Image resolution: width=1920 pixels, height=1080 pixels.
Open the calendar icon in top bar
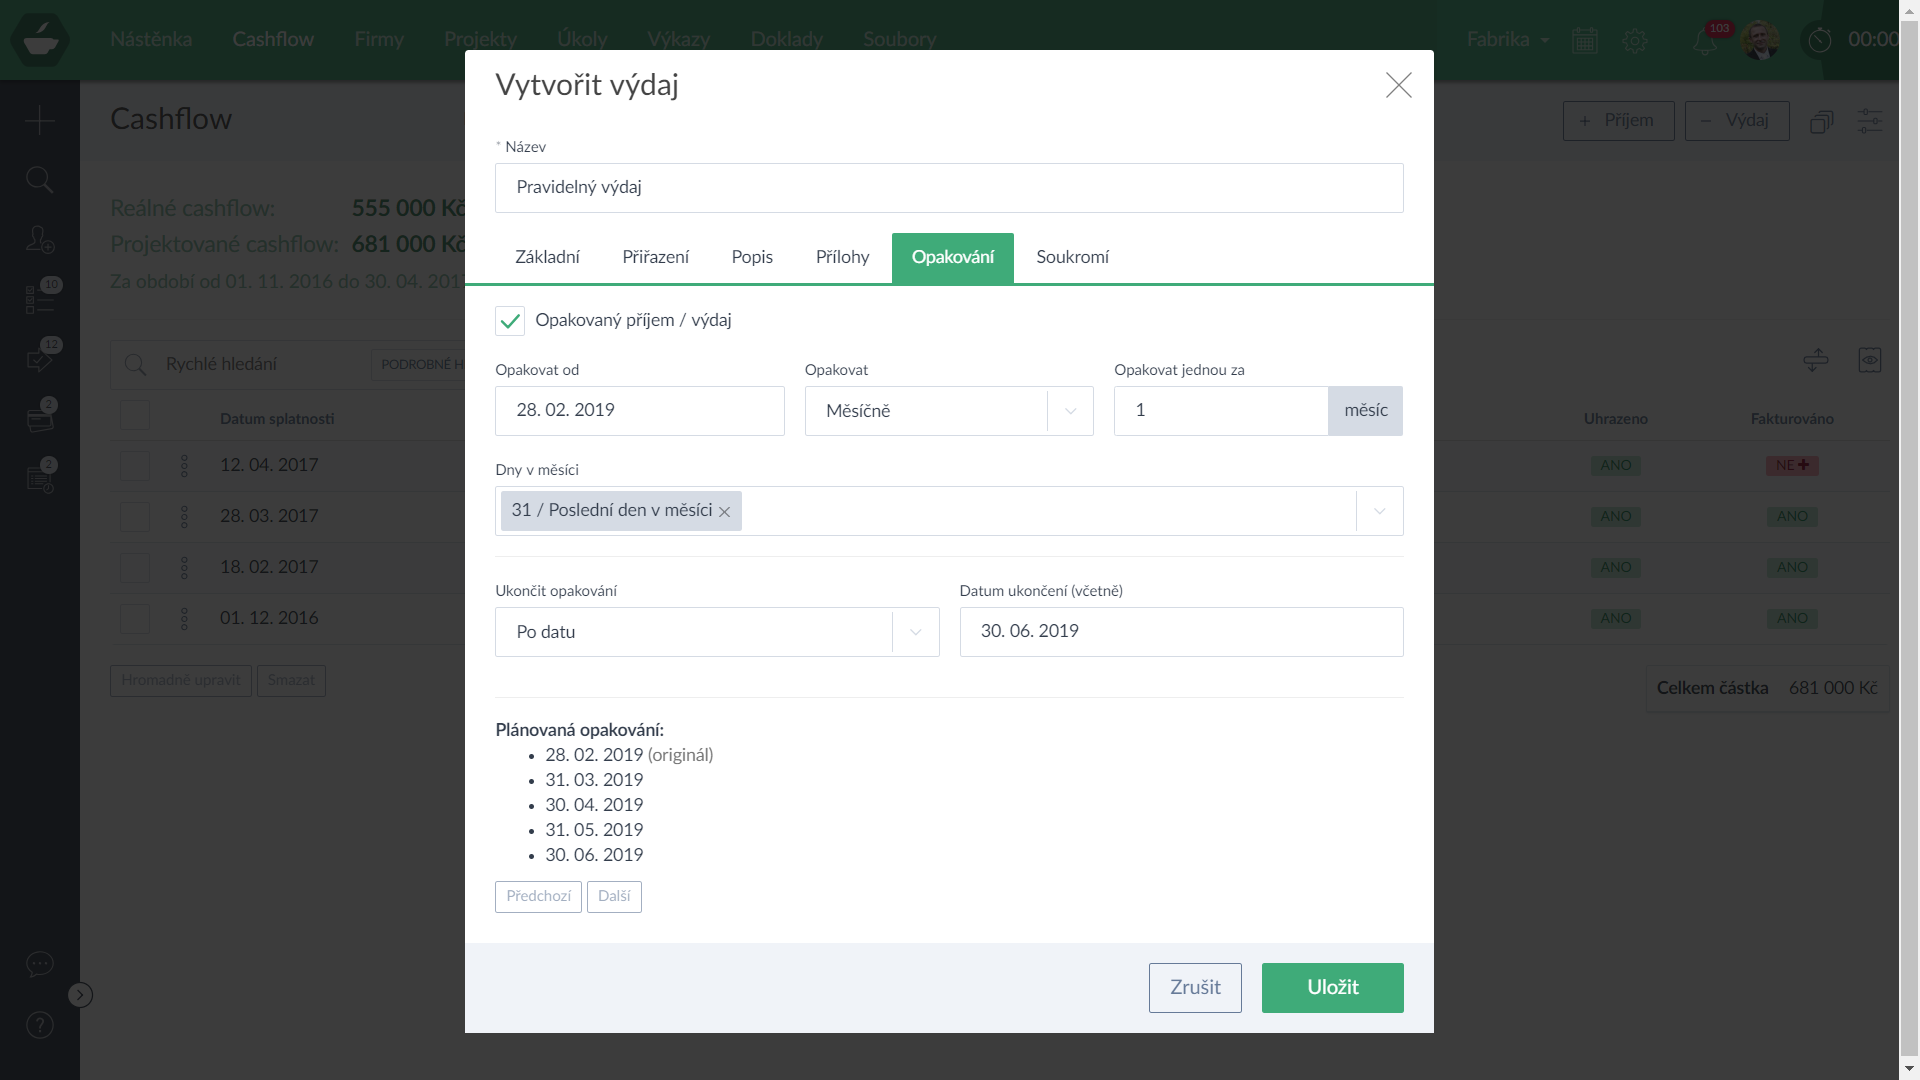click(1584, 40)
